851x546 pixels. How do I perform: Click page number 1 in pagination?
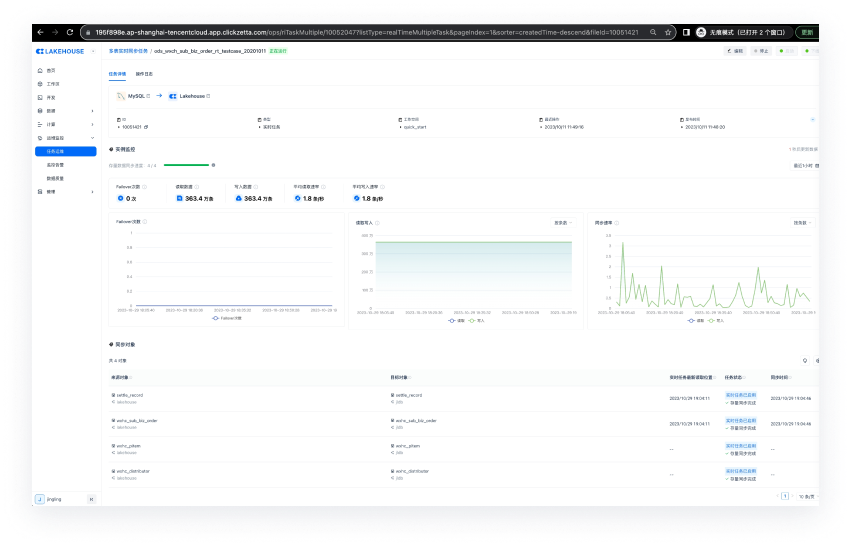(x=785, y=496)
